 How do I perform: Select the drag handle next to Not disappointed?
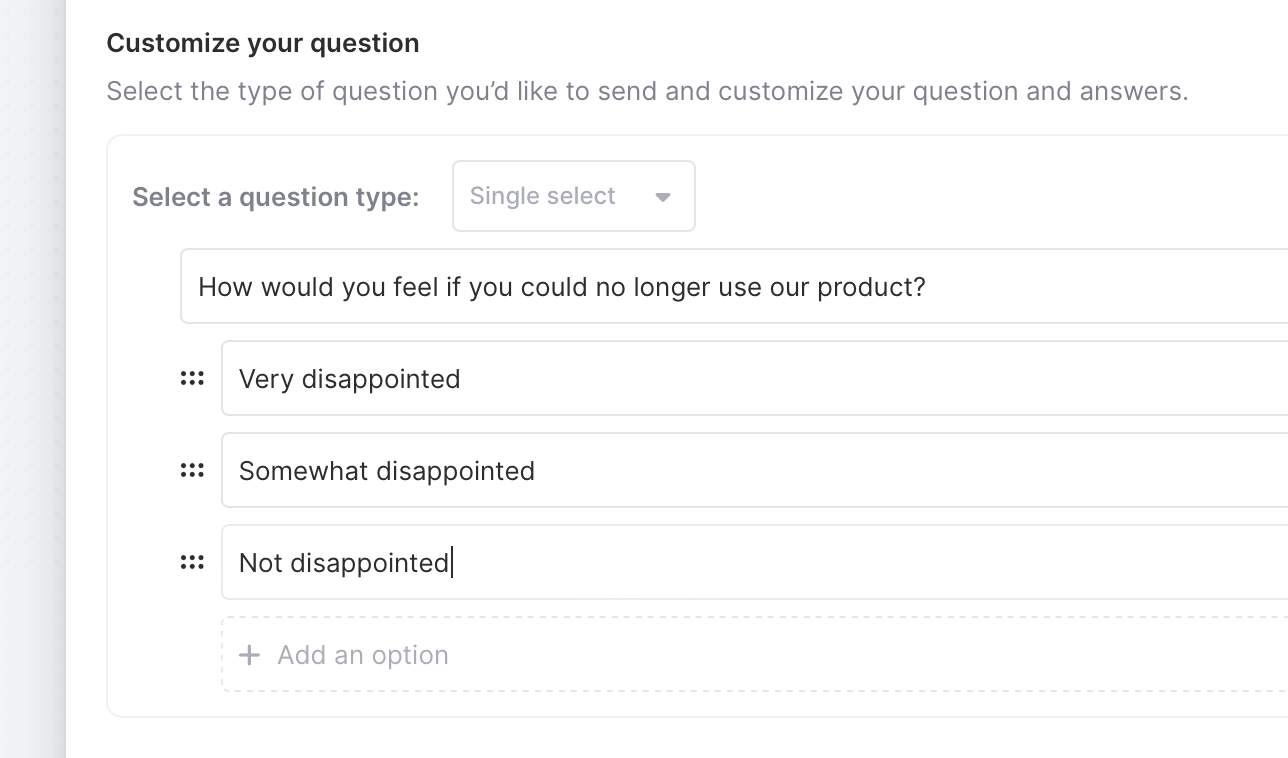pyautogui.click(x=192, y=563)
